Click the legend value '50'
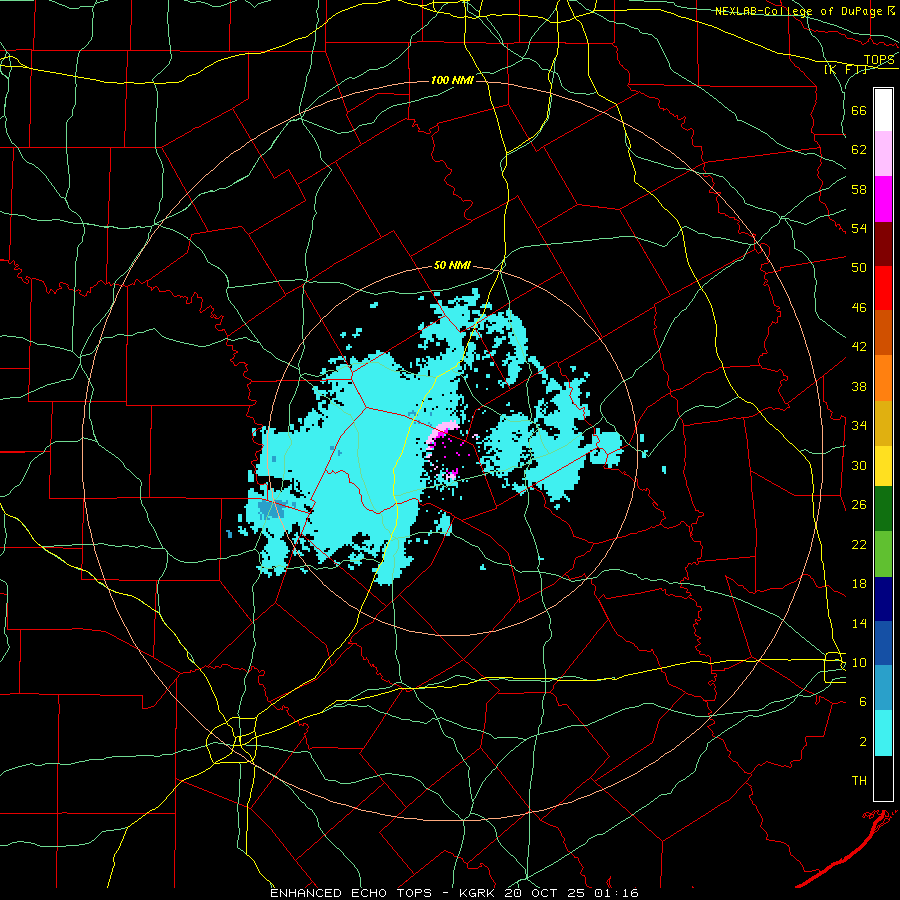The height and width of the screenshot is (900, 900). (859, 267)
